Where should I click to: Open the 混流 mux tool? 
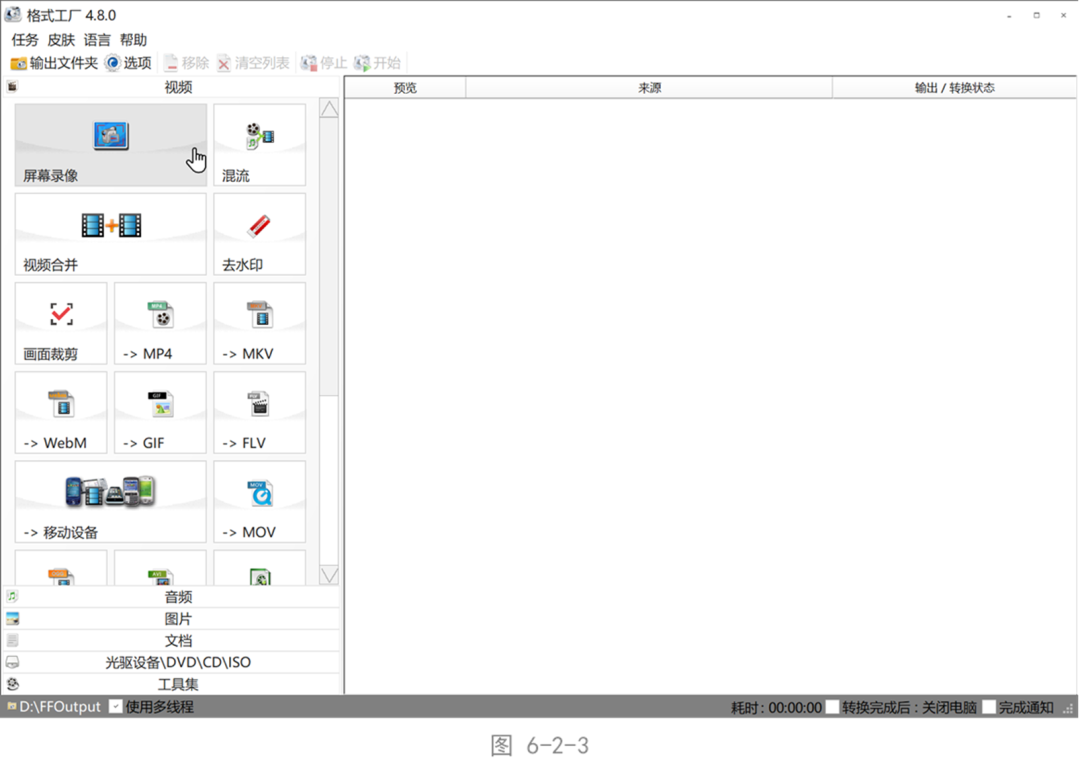tap(259, 145)
